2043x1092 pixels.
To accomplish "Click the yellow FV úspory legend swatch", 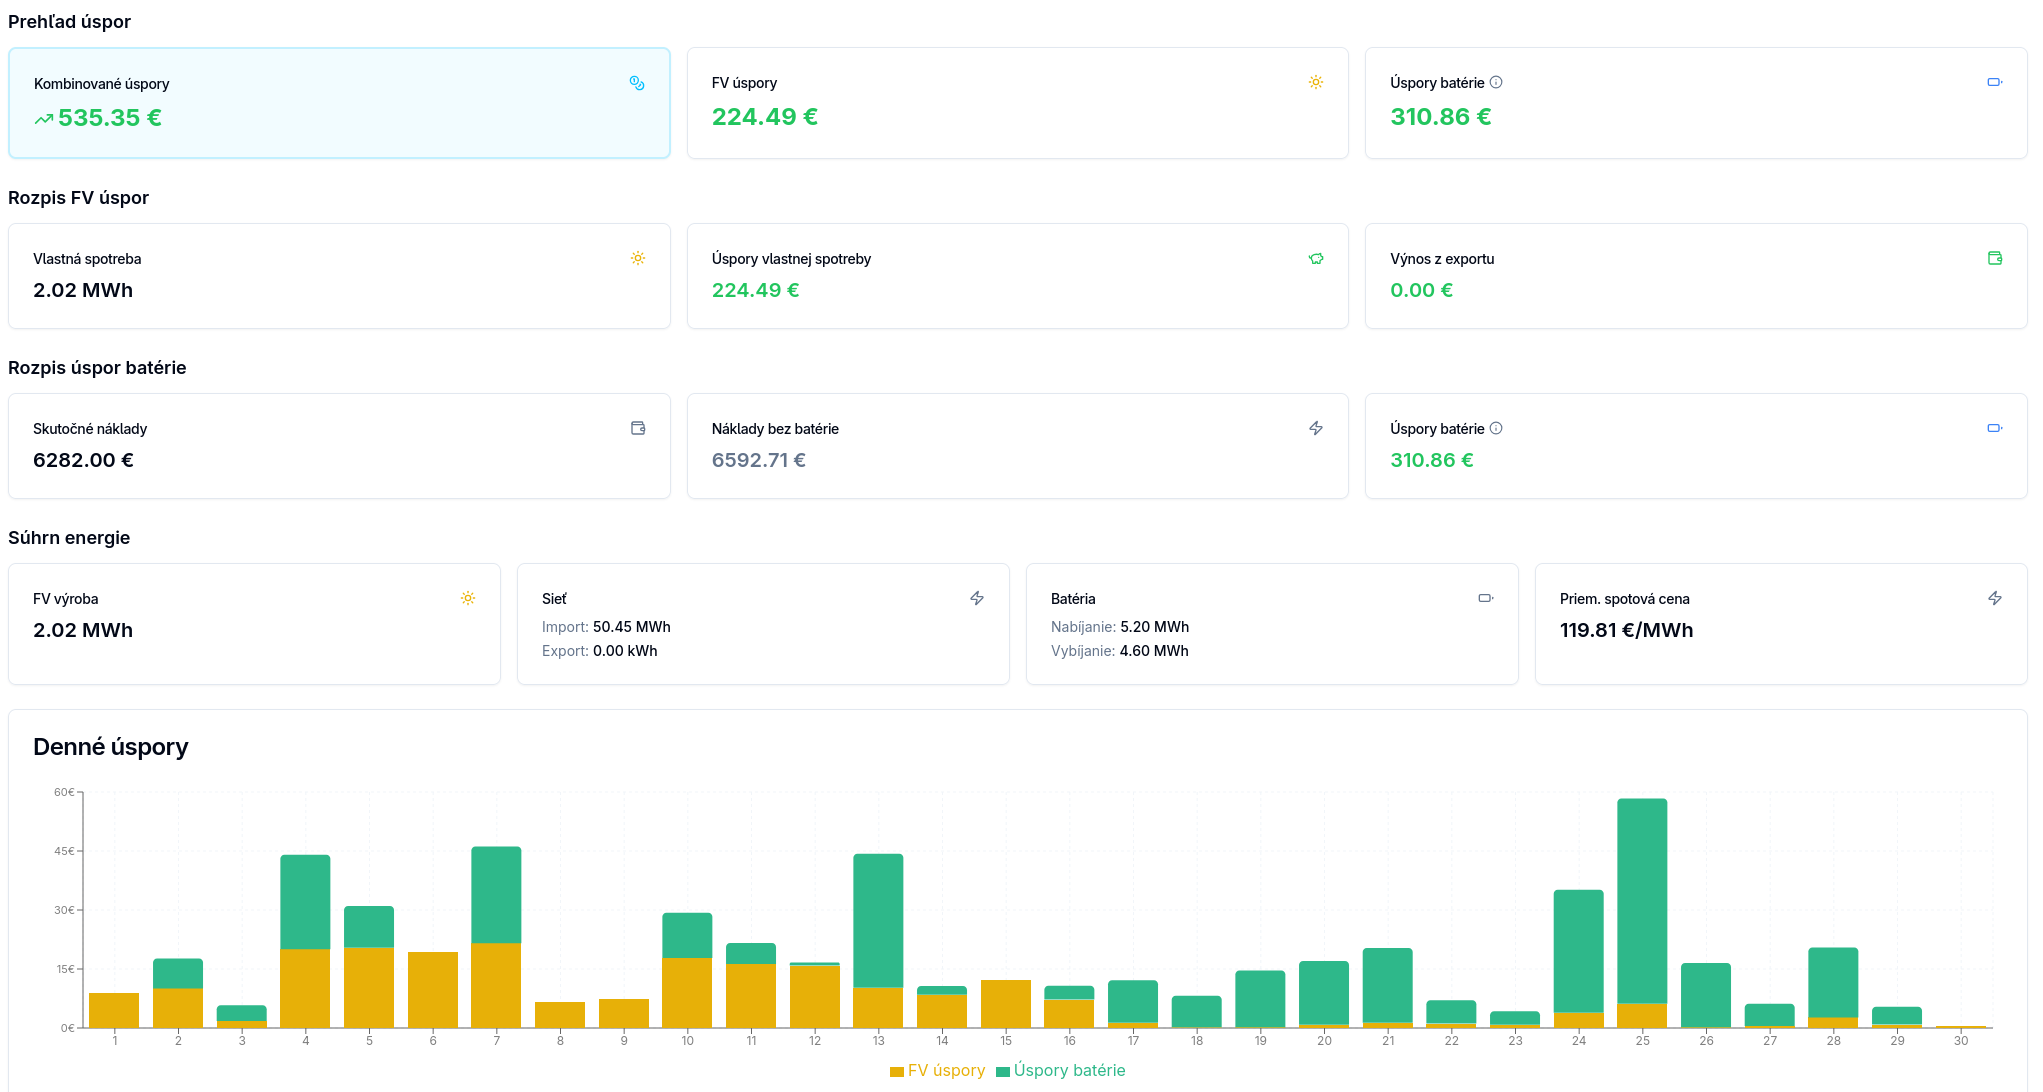I will pyautogui.click(x=896, y=1071).
